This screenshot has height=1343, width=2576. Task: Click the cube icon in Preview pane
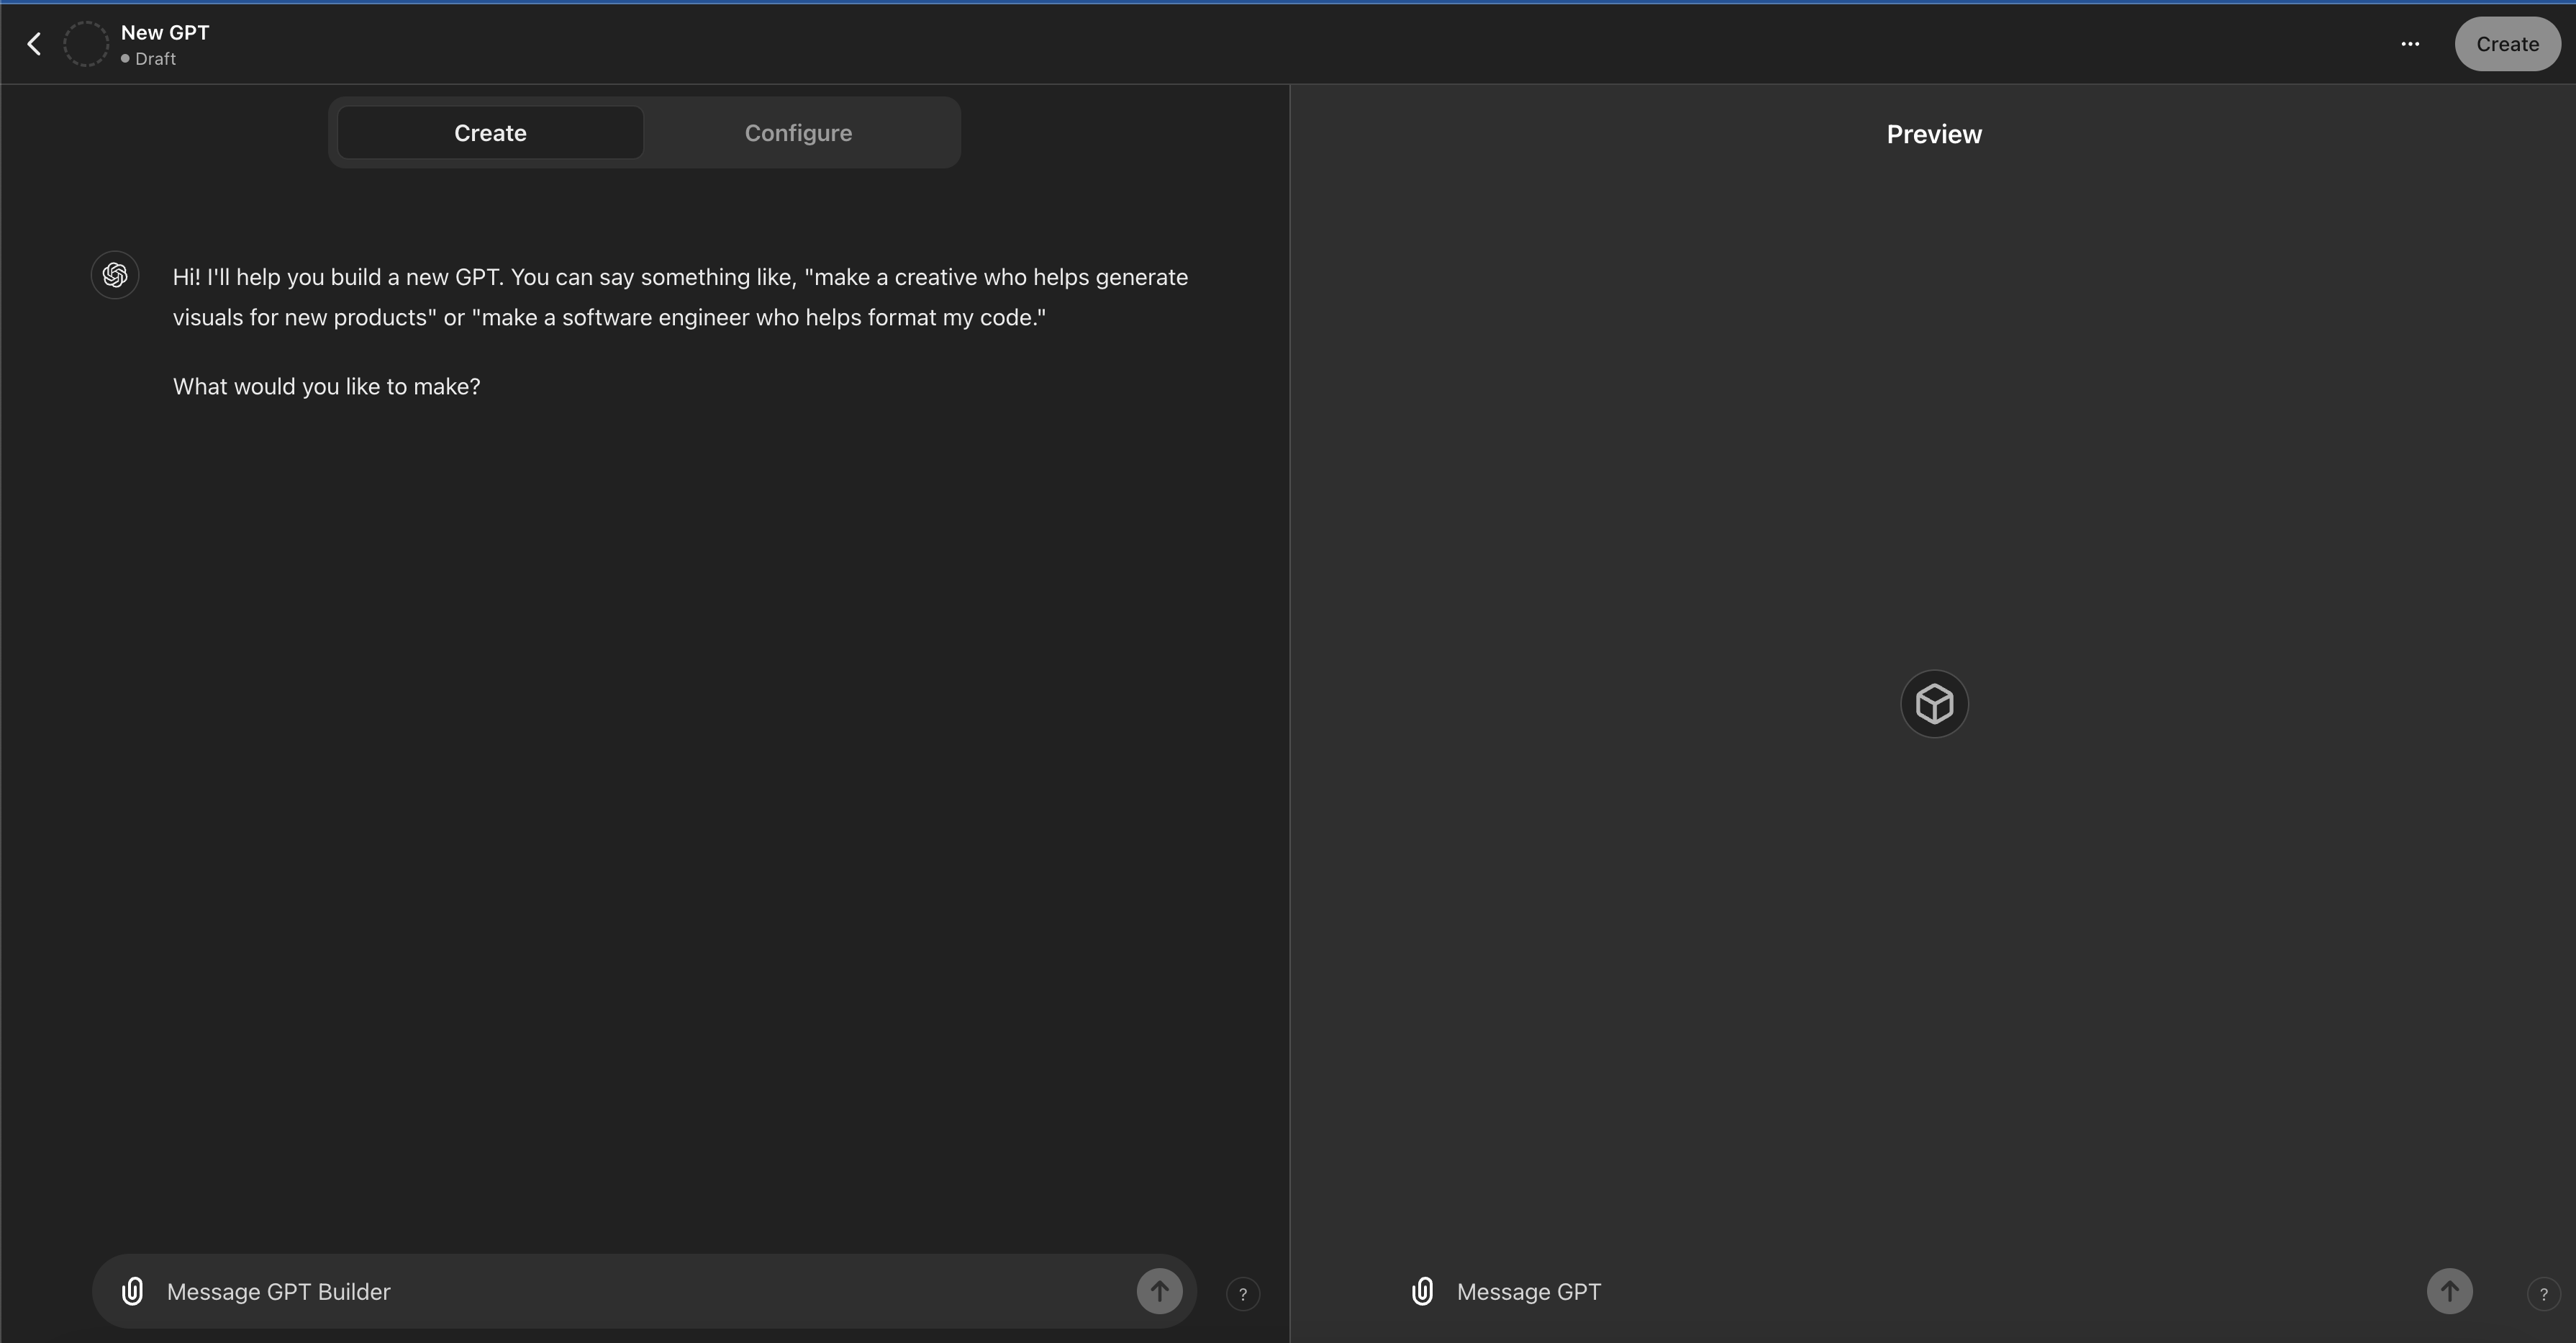[x=1934, y=704]
